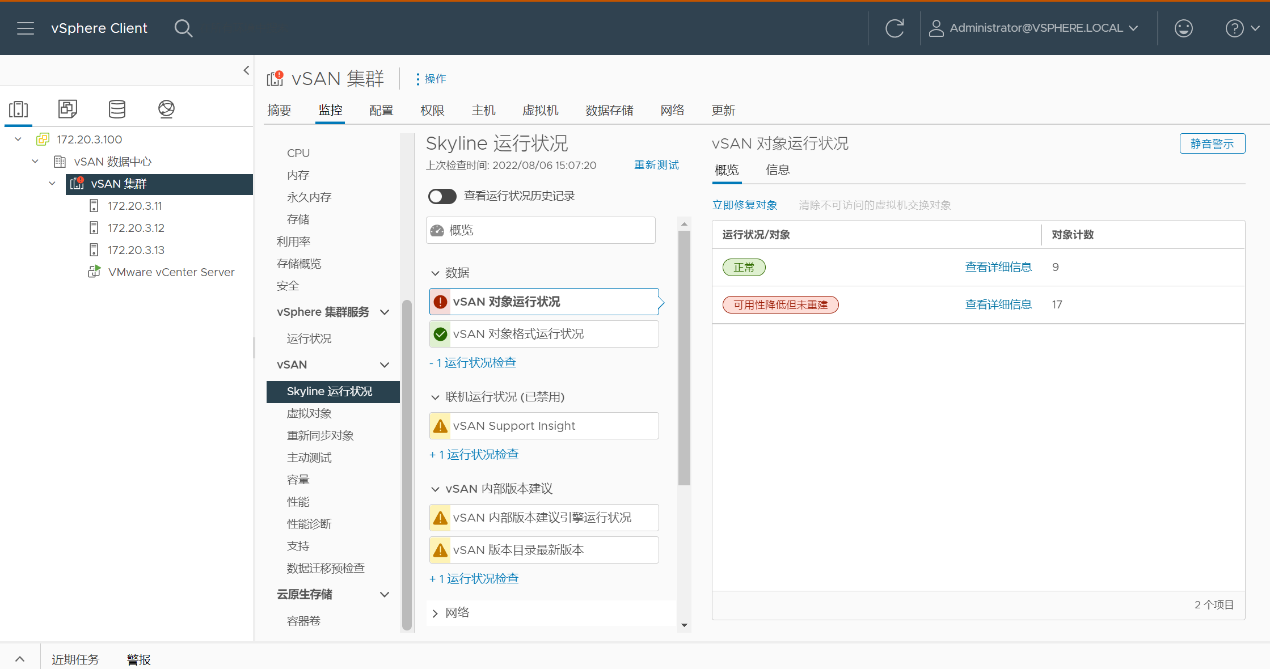Select host 172.20.3.12 in tree
The image size is (1270, 669).
coord(134,228)
